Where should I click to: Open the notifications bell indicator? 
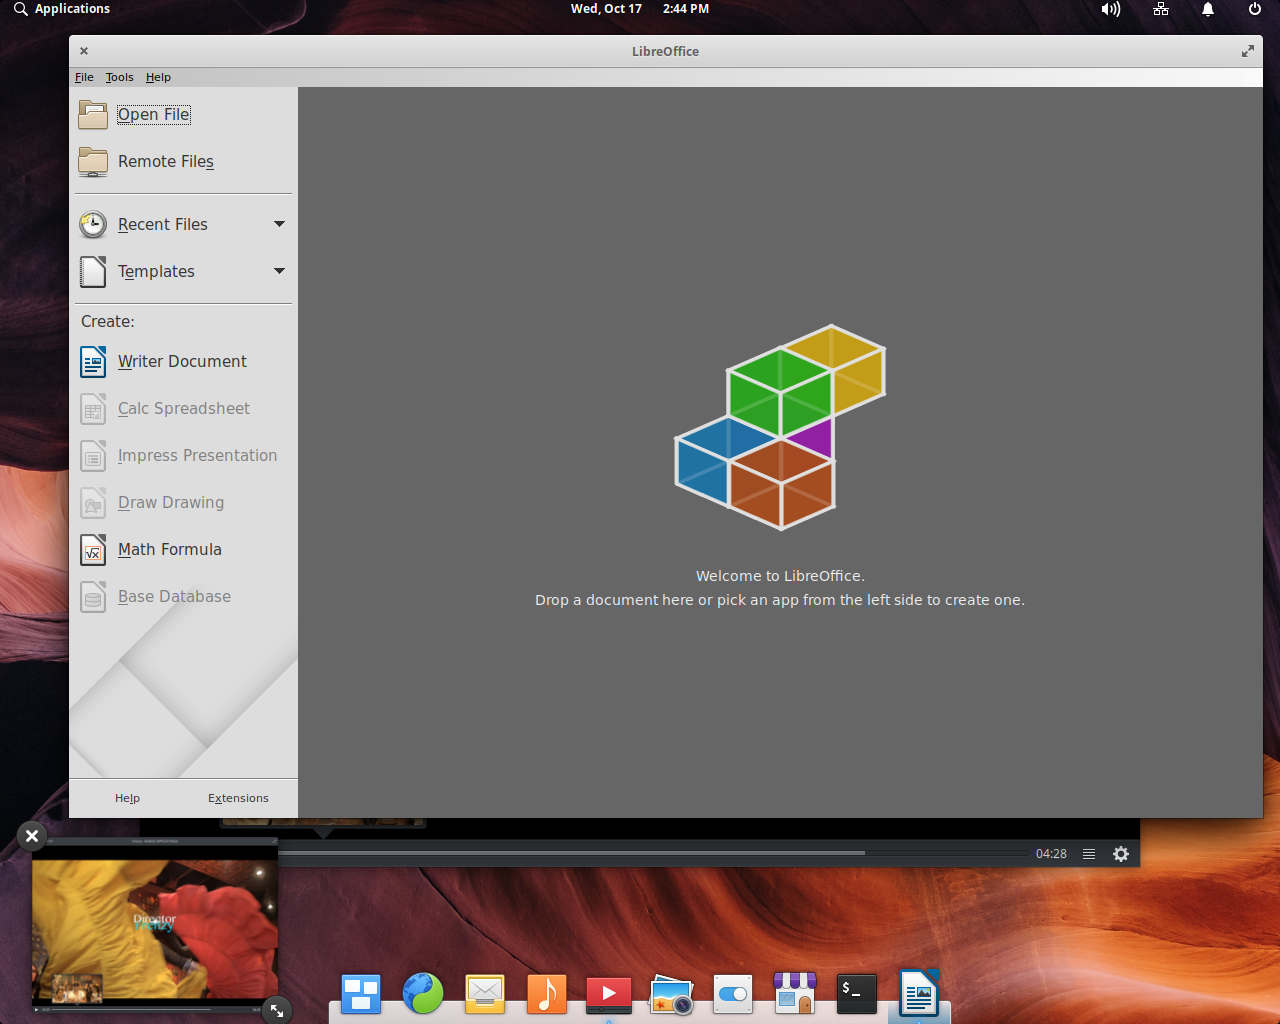[1208, 9]
